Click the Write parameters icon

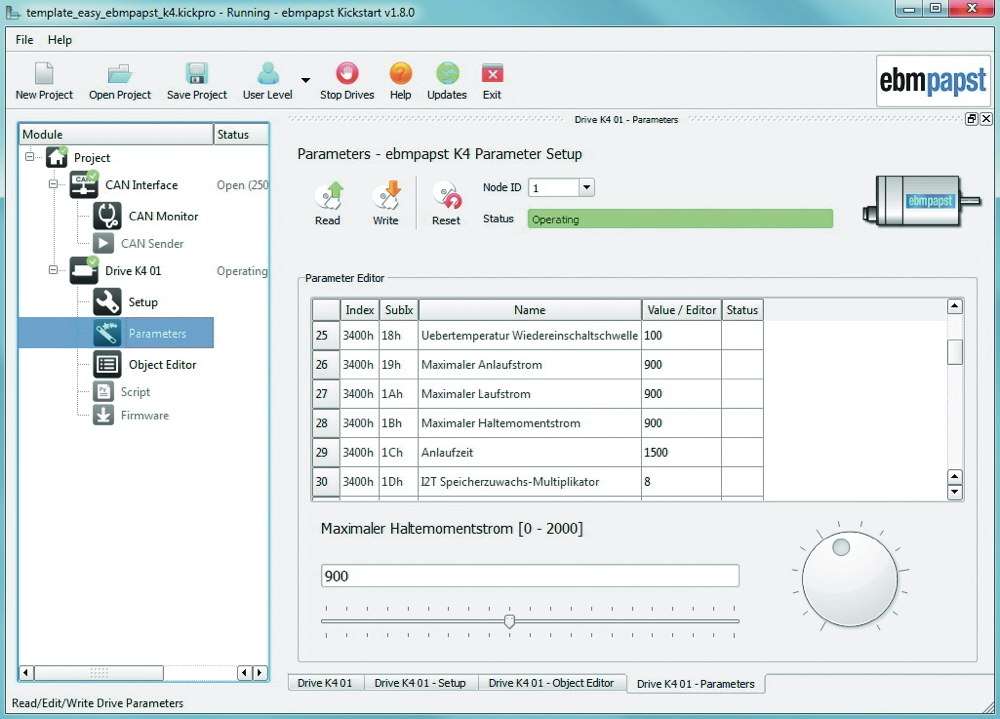point(386,195)
